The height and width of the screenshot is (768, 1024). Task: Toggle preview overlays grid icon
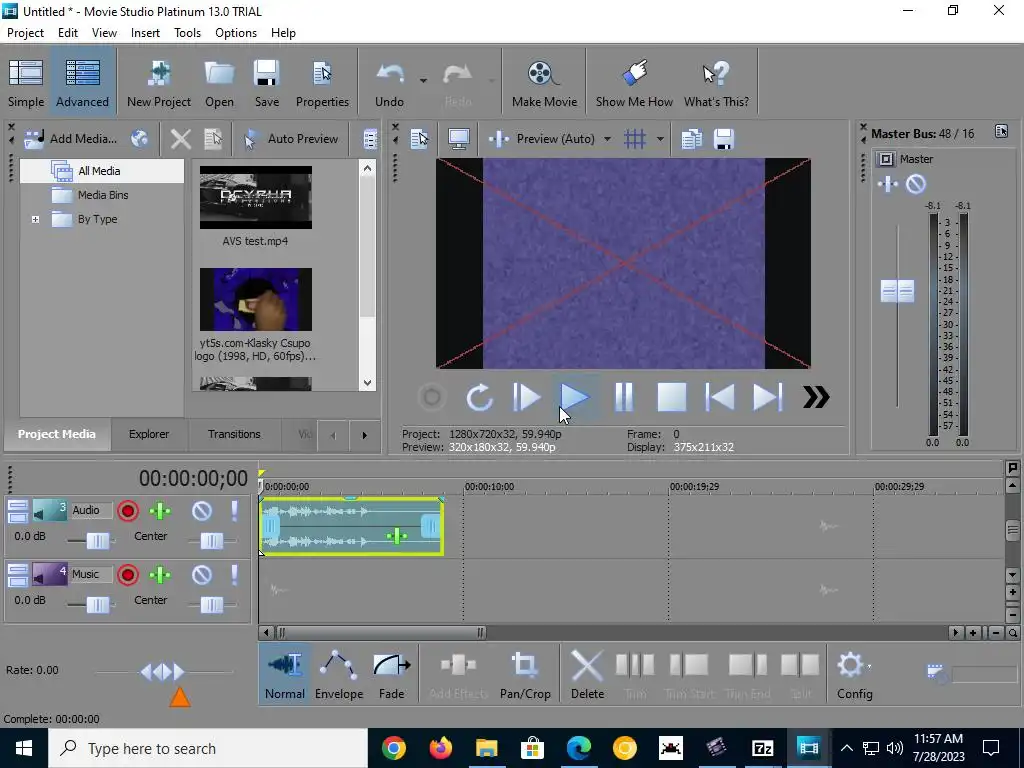click(635, 138)
